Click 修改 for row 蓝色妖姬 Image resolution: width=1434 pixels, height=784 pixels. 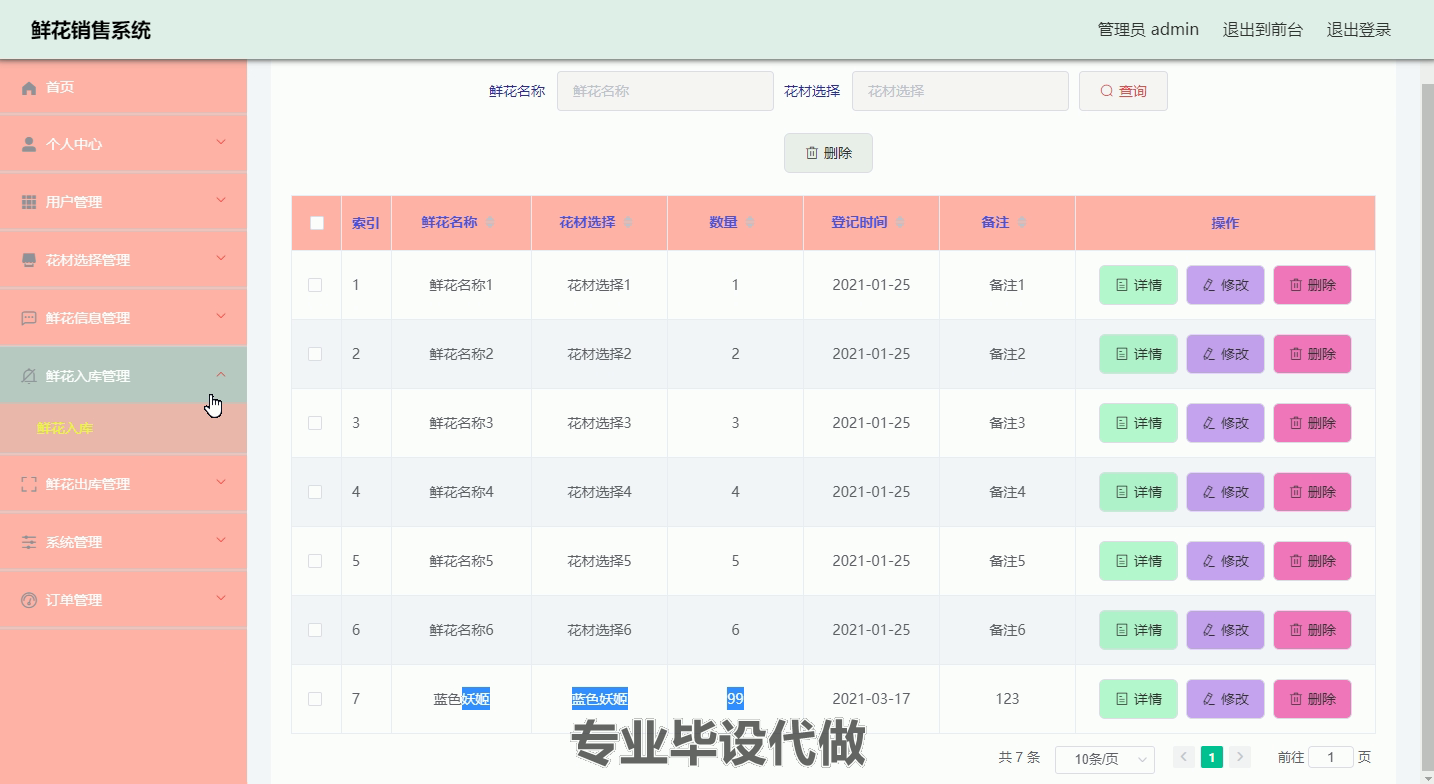coord(1225,699)
